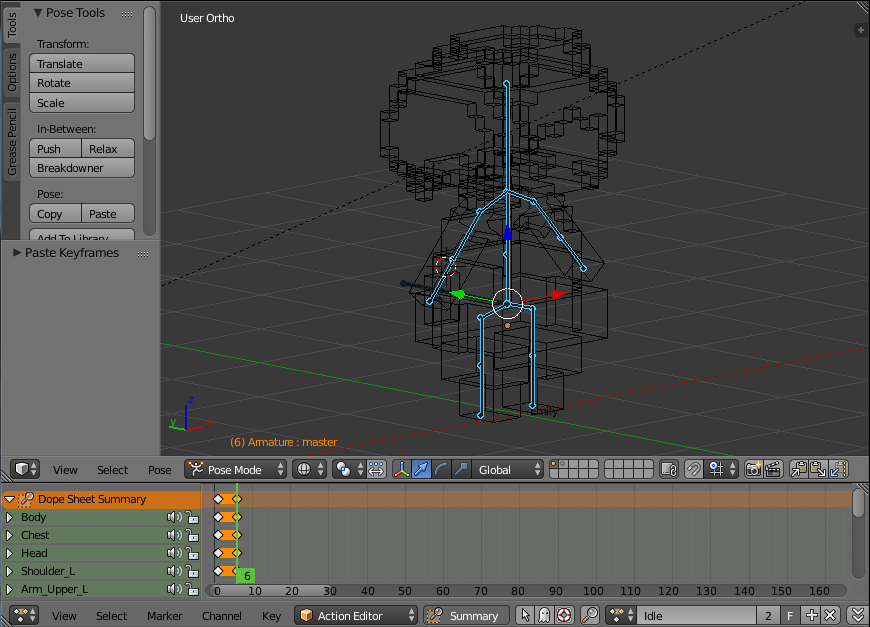Click the Rotate transform button
This screenshot has height=627, width=870.
82,83
